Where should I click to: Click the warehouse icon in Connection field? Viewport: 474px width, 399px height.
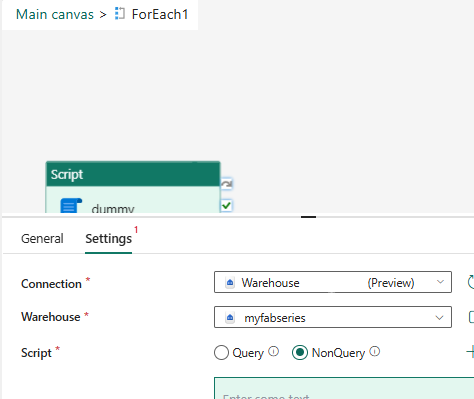pos(230,283)
